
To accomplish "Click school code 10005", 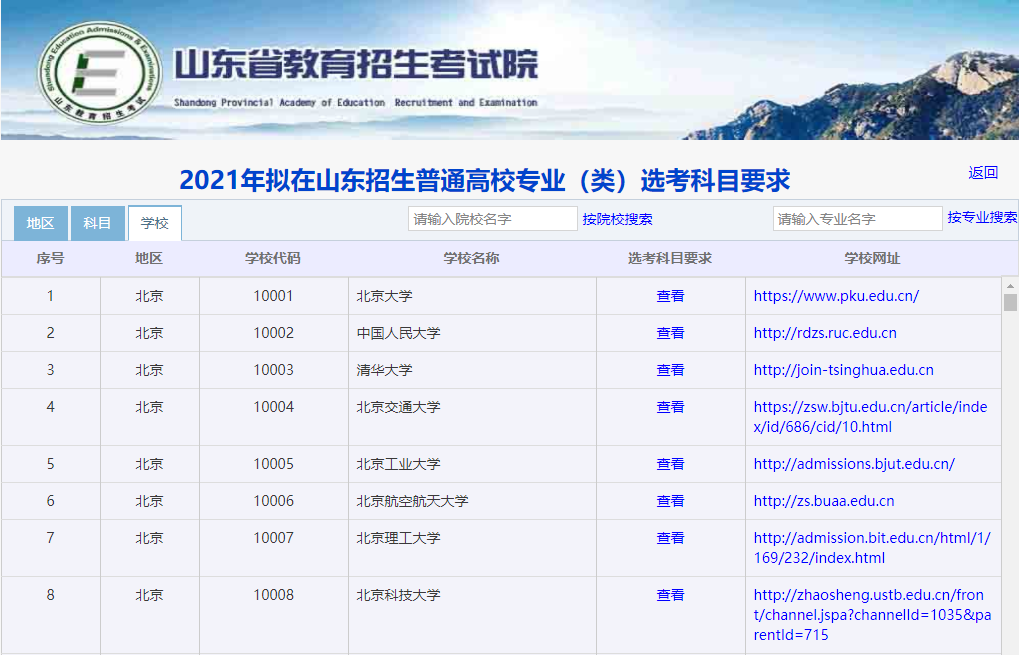I will (274, 464).
